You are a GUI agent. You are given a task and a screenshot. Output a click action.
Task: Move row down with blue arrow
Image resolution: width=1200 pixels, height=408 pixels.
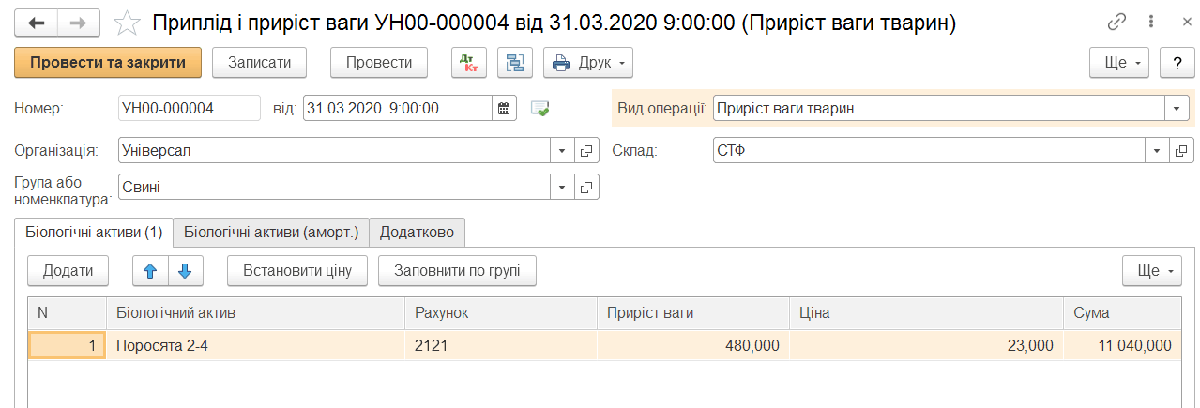point(185,270)
